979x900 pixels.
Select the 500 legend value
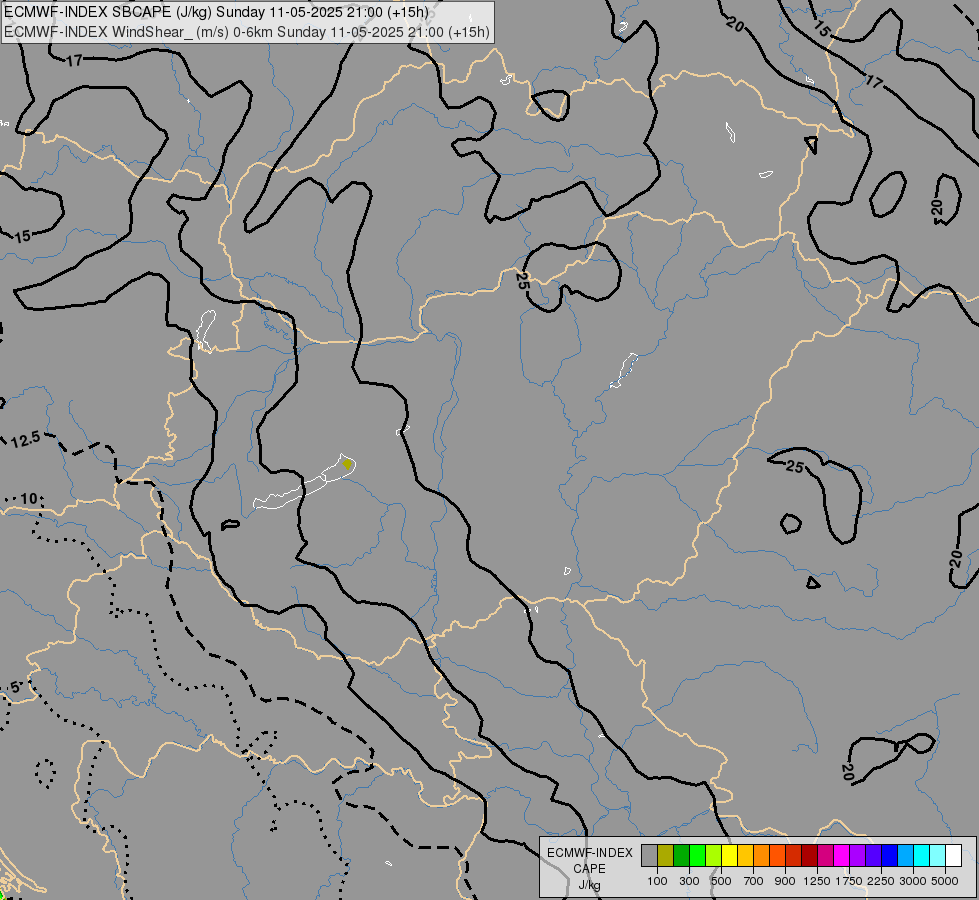[x=721, y=881]
